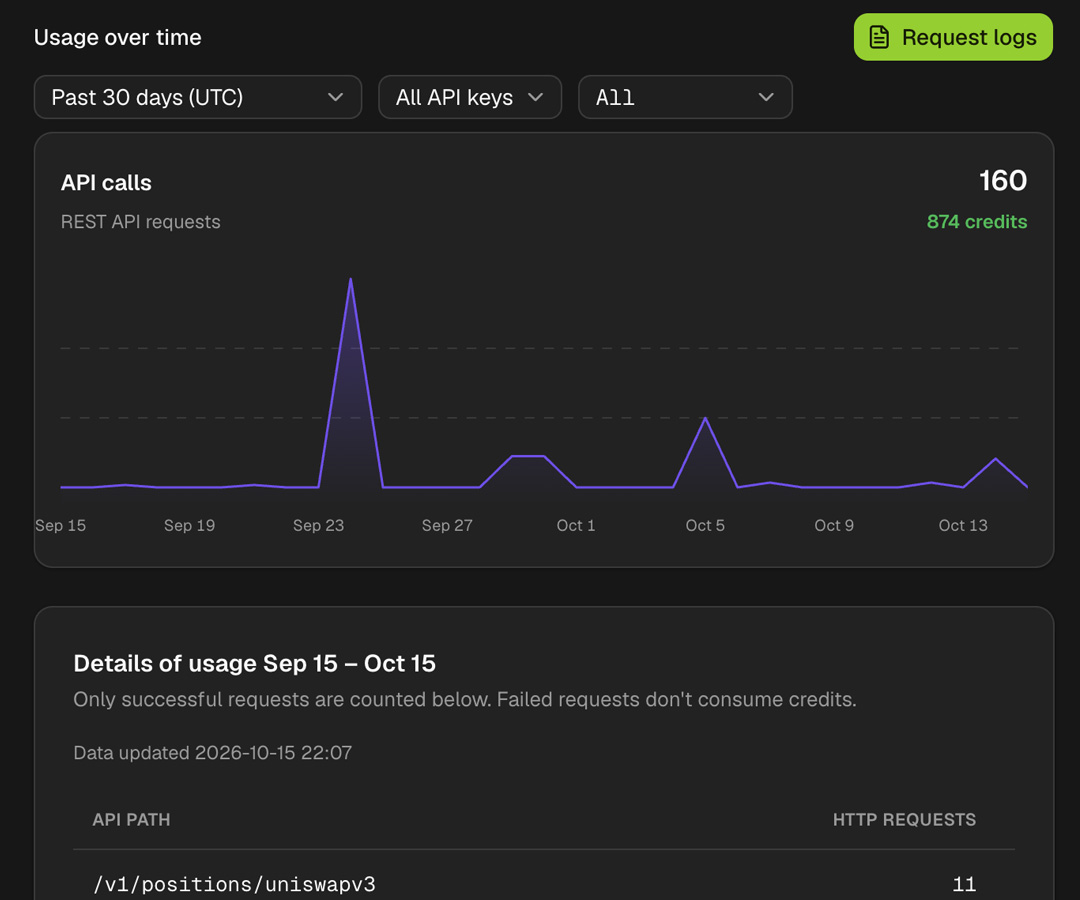Open the All filter dropdown
This screenshot has width=1080, height=900.
point(685,97)
